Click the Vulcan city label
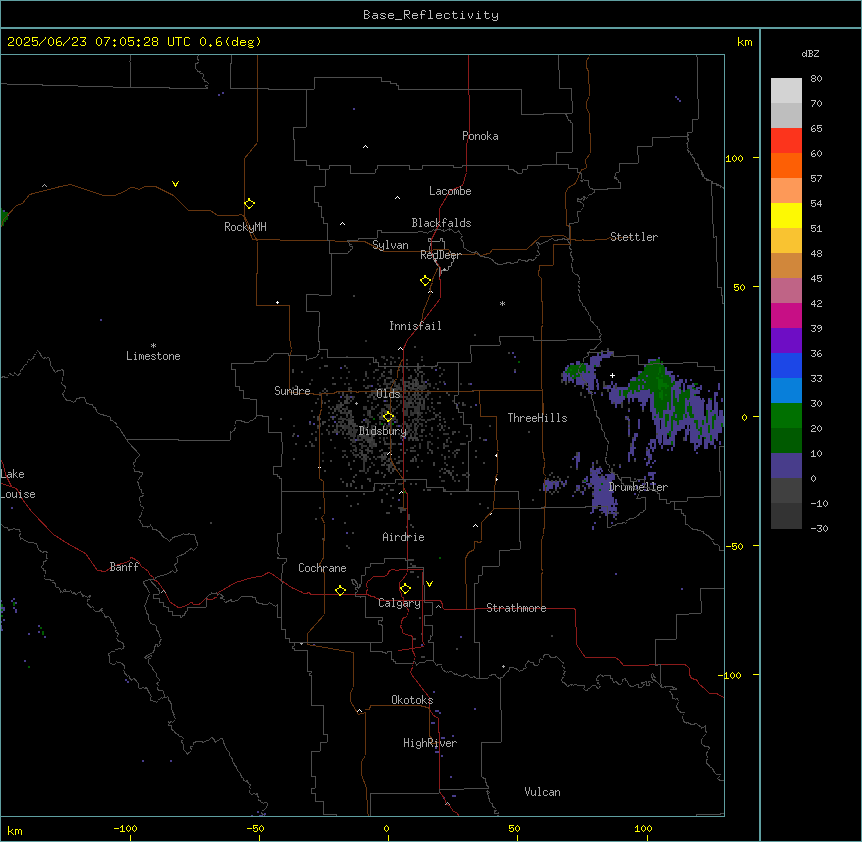This screenshot has width=862, height=842. pyautogui.click(x=542, y=792)
